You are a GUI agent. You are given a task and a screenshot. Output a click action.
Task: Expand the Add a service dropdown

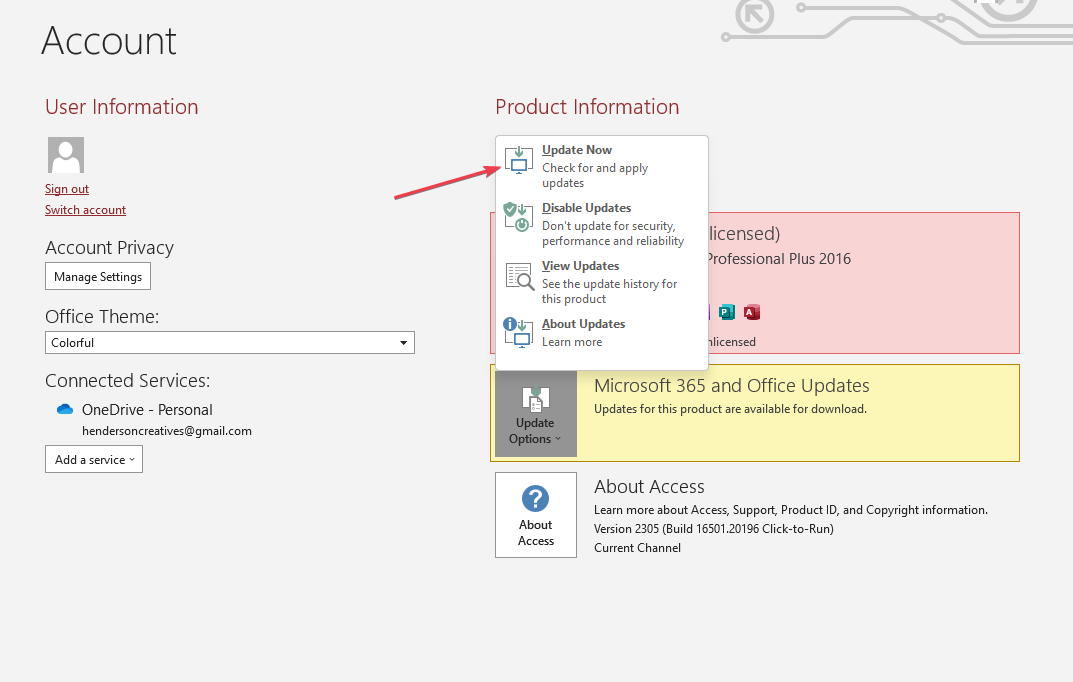(94, 460)
